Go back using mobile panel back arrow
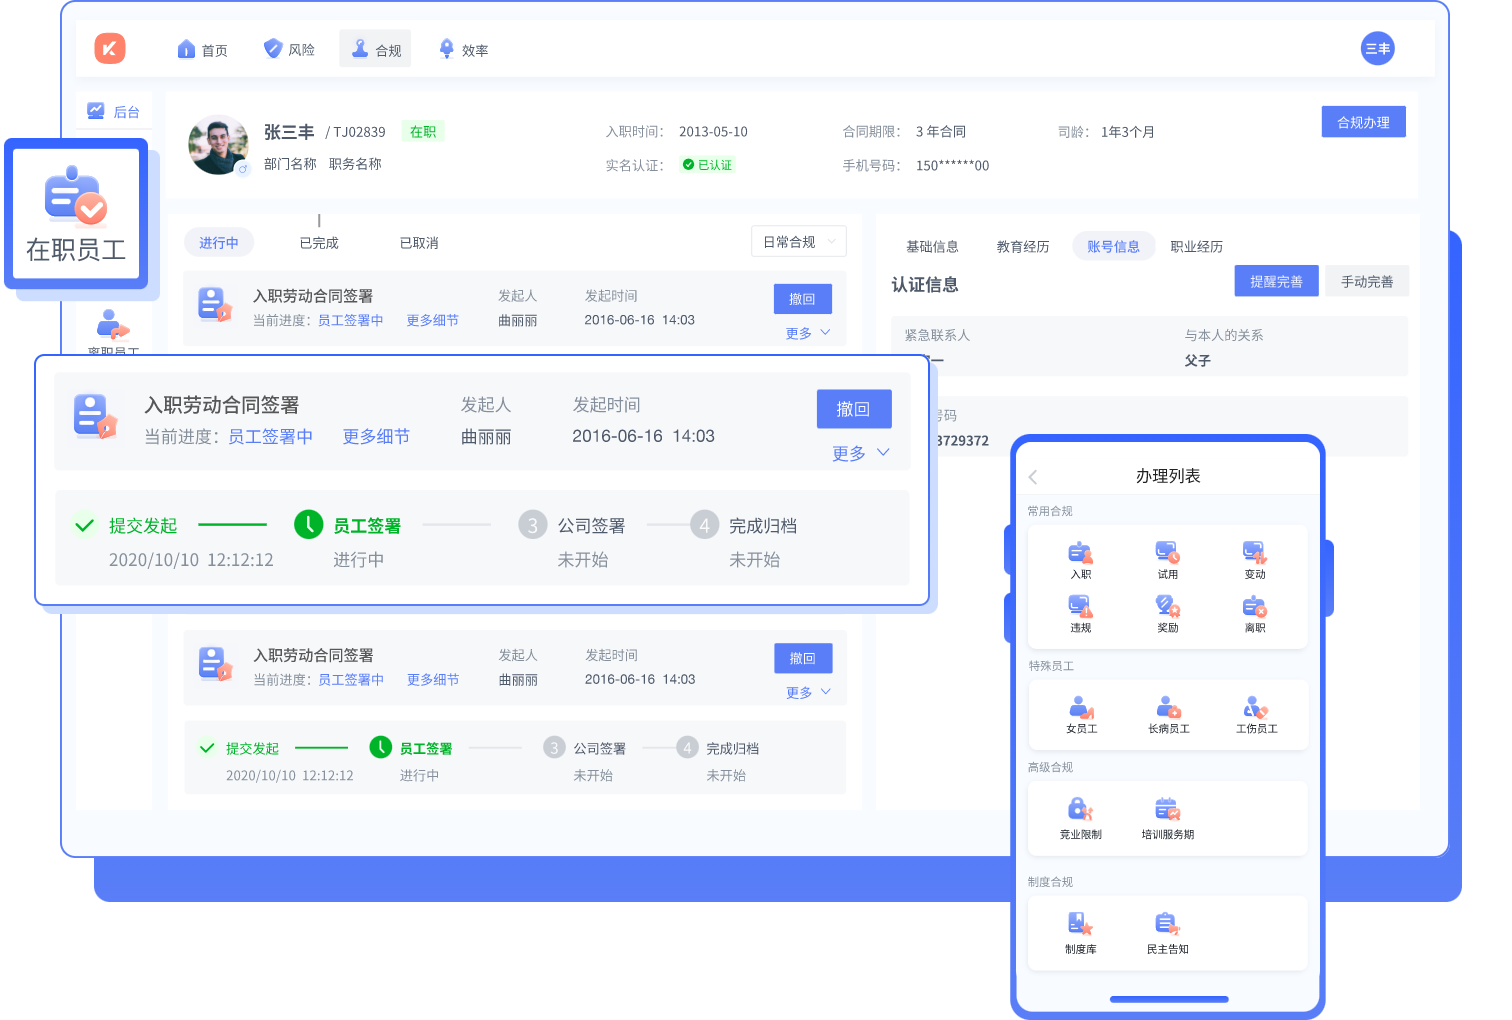The width and height of the screenshot is (1512, 1020). (x=1033, y=477)
